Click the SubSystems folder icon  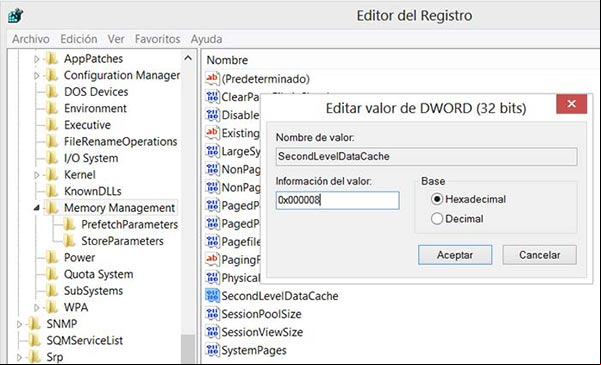coord(52,291)
